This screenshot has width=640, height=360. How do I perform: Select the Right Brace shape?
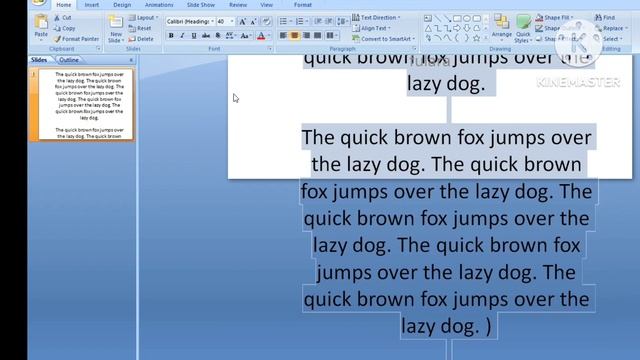467,38
